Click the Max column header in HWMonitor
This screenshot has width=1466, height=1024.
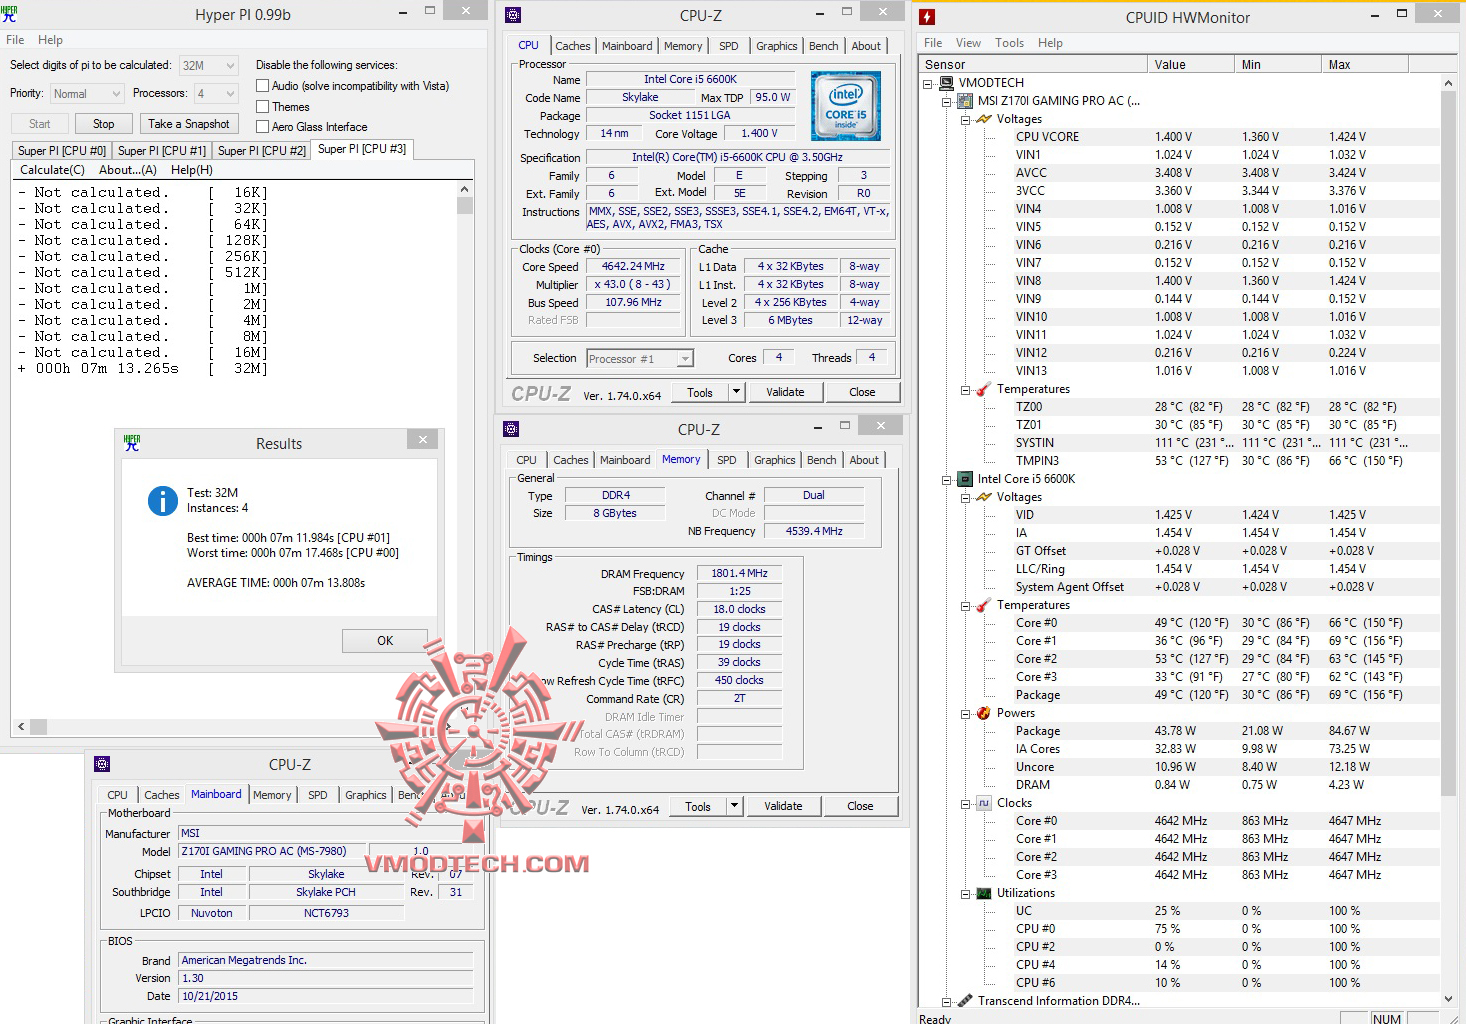(x=1364, y=65)
